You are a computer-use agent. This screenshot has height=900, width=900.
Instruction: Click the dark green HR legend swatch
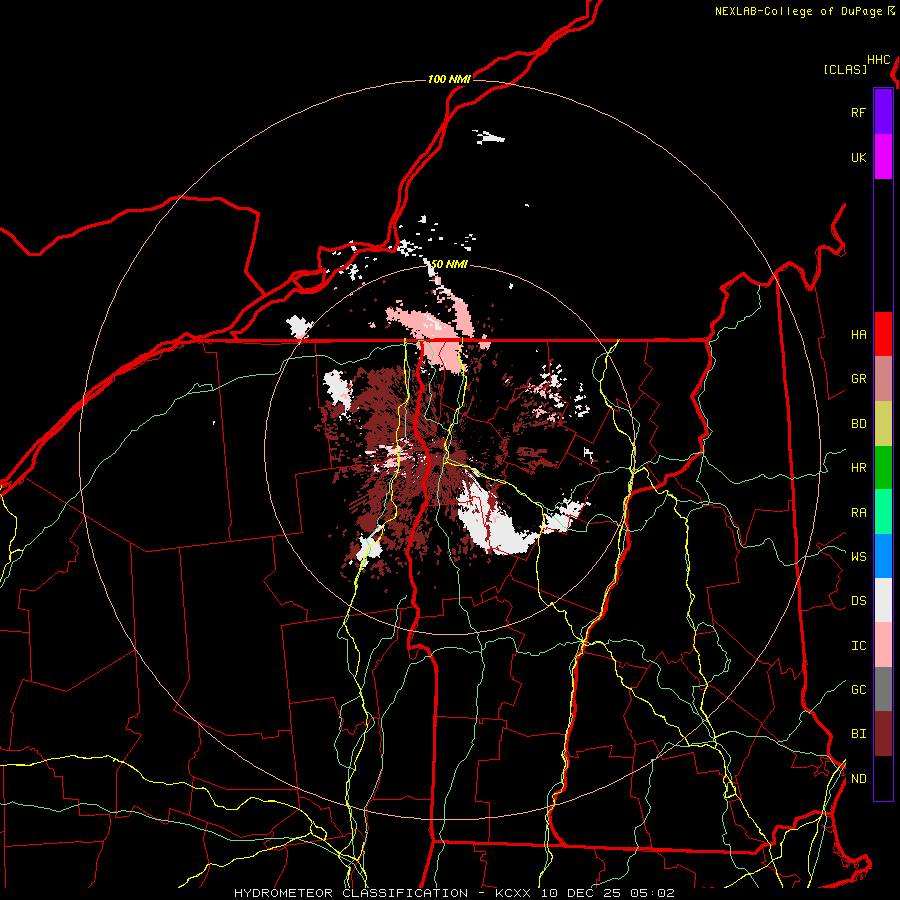pos(883,468)
